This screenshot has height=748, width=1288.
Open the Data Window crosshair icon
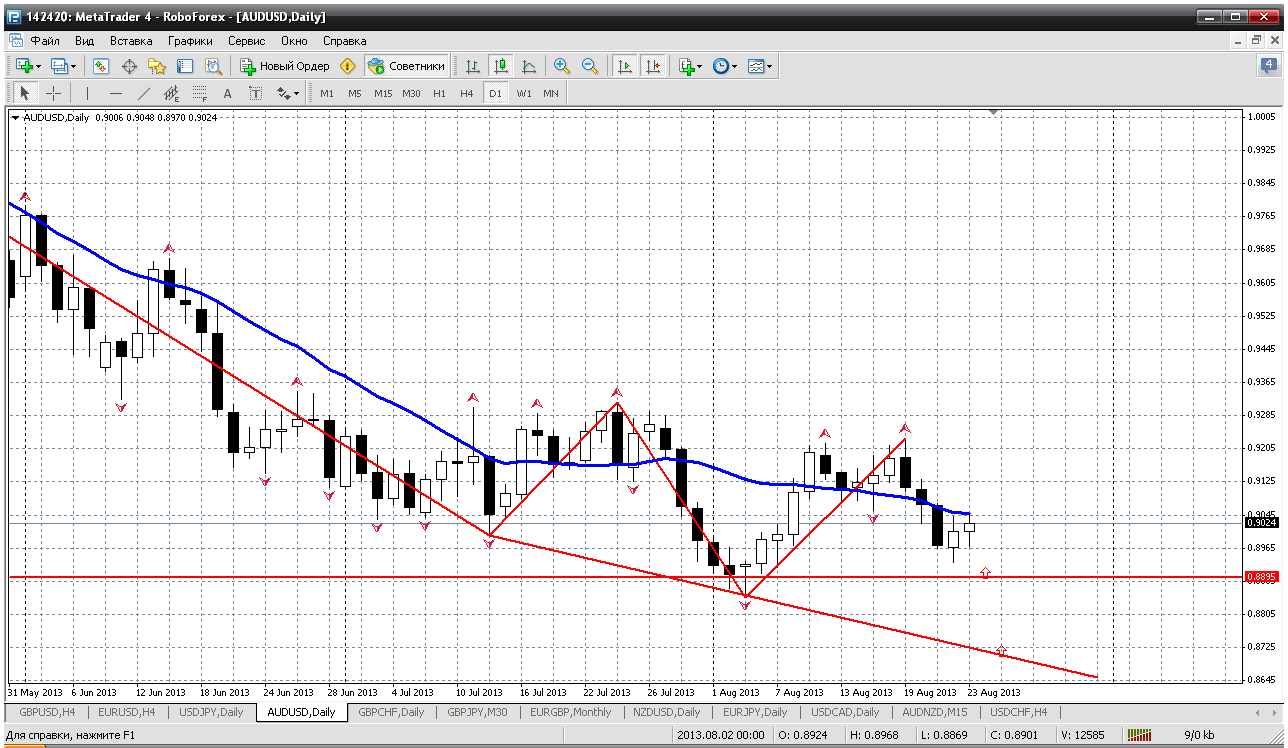129,66
